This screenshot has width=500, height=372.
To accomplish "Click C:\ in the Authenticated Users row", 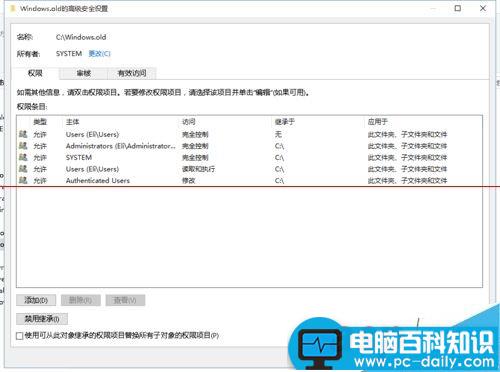I will pyautogui.click(x=279, y=180).
